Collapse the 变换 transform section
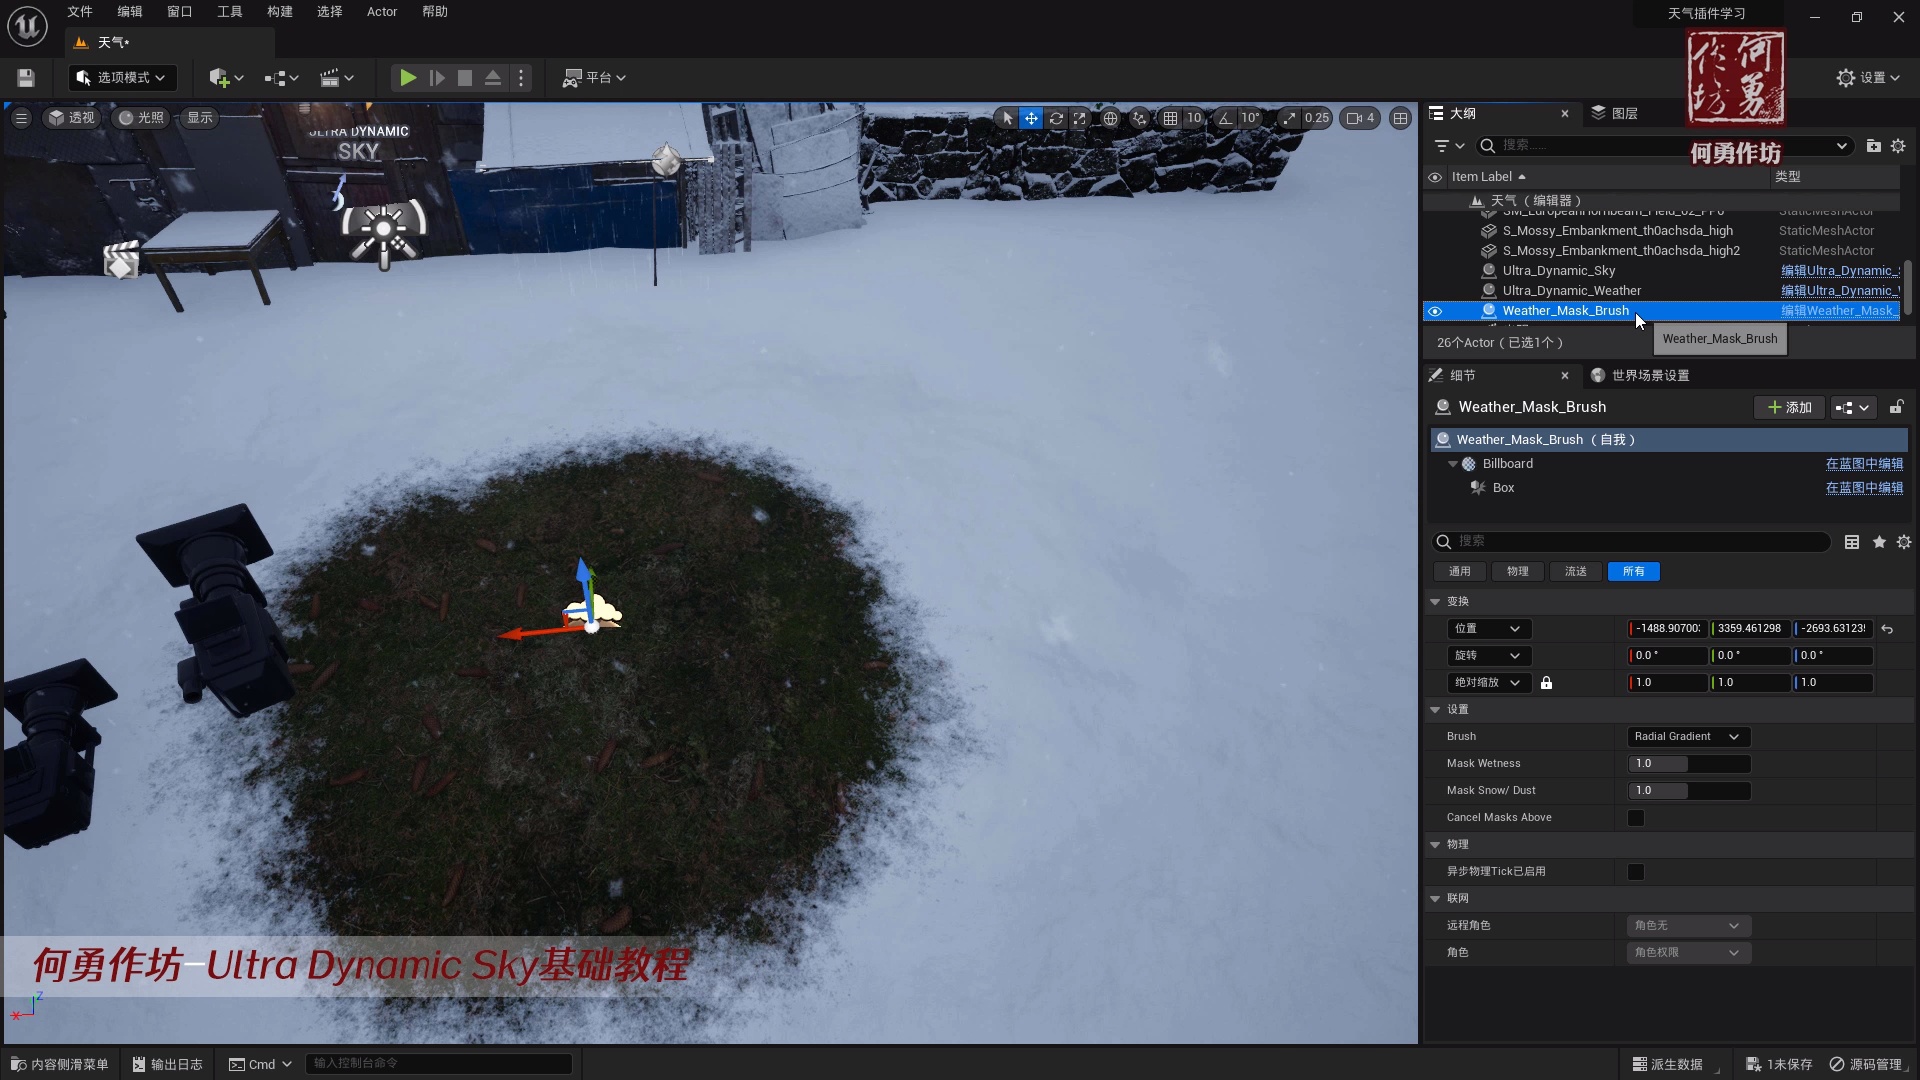1920x1080 pixels. (x=1436, y=602)
